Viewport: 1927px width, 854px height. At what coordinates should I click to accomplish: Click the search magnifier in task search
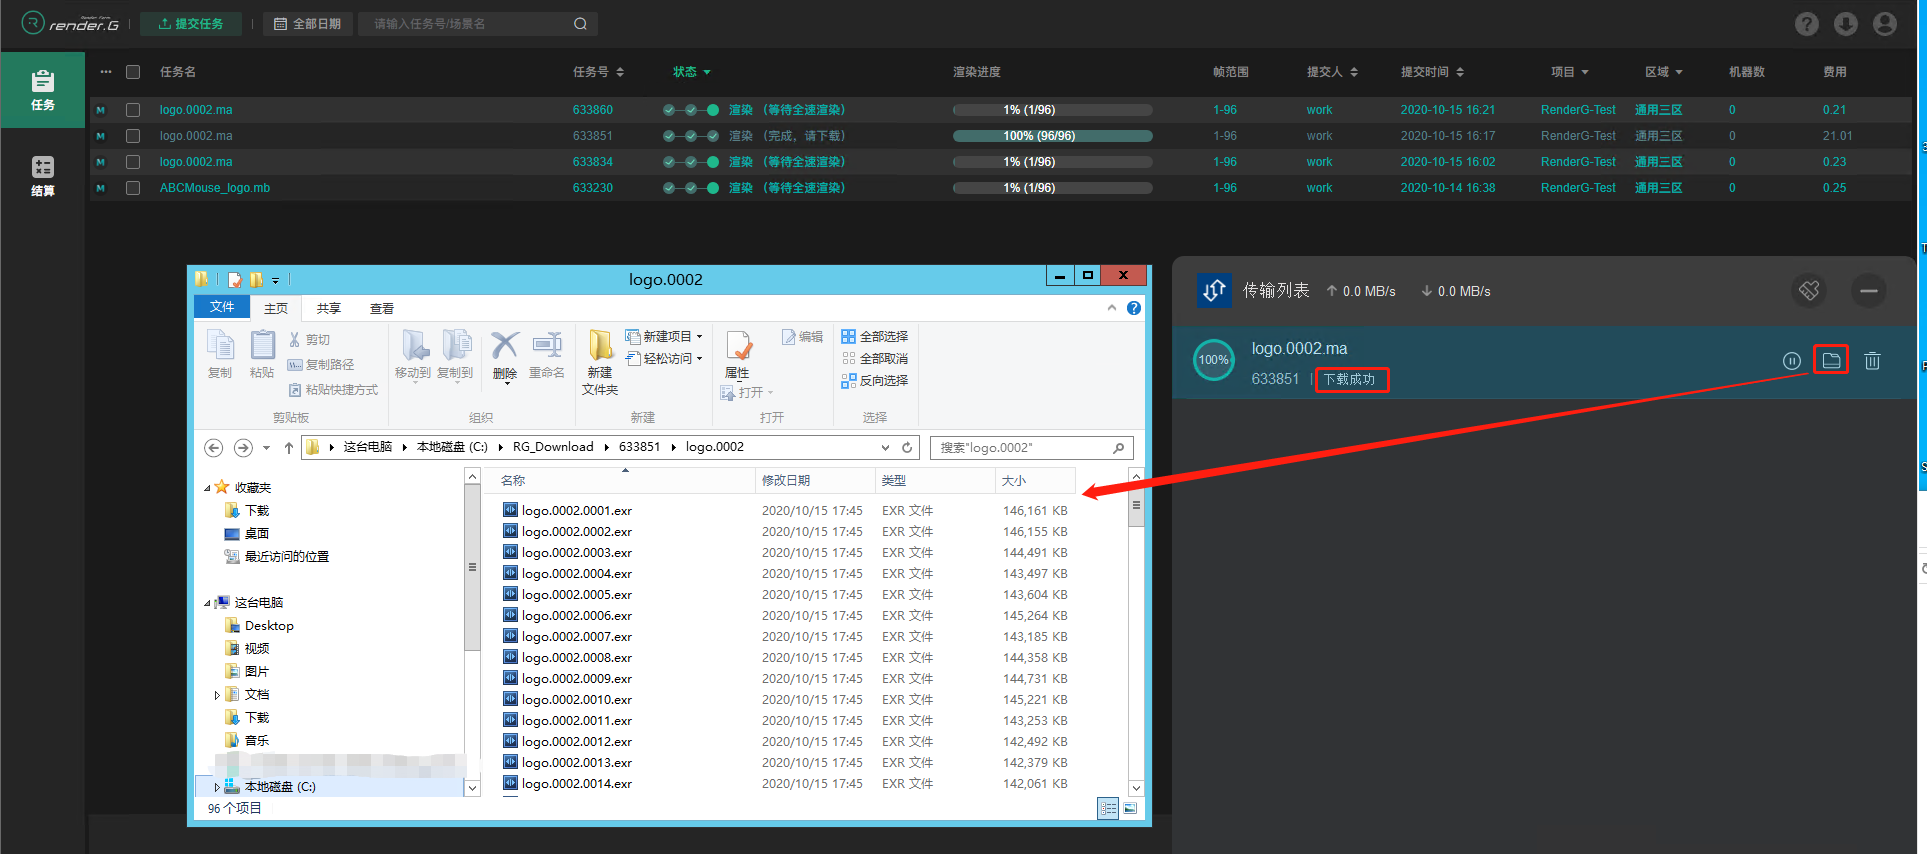coord(580,24)
